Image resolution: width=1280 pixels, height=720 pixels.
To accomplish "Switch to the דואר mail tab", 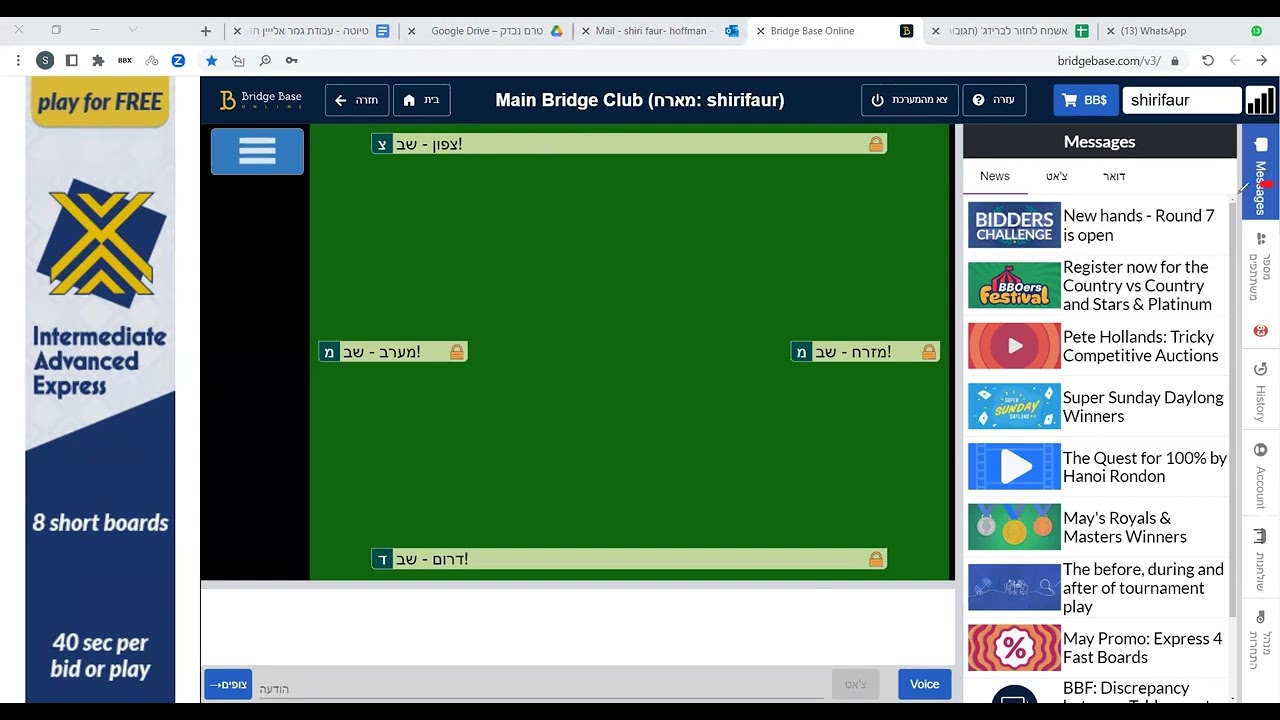I will [1114, 176].
